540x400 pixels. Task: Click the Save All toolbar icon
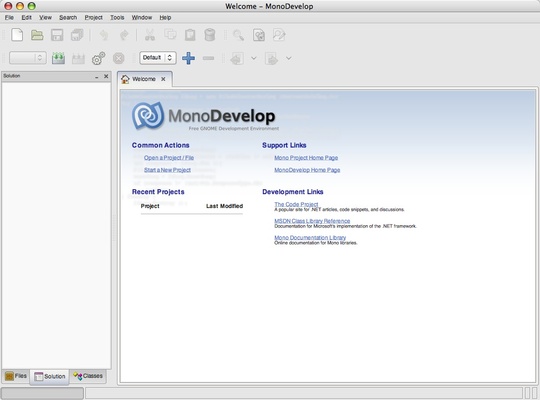tap(77, 35)
